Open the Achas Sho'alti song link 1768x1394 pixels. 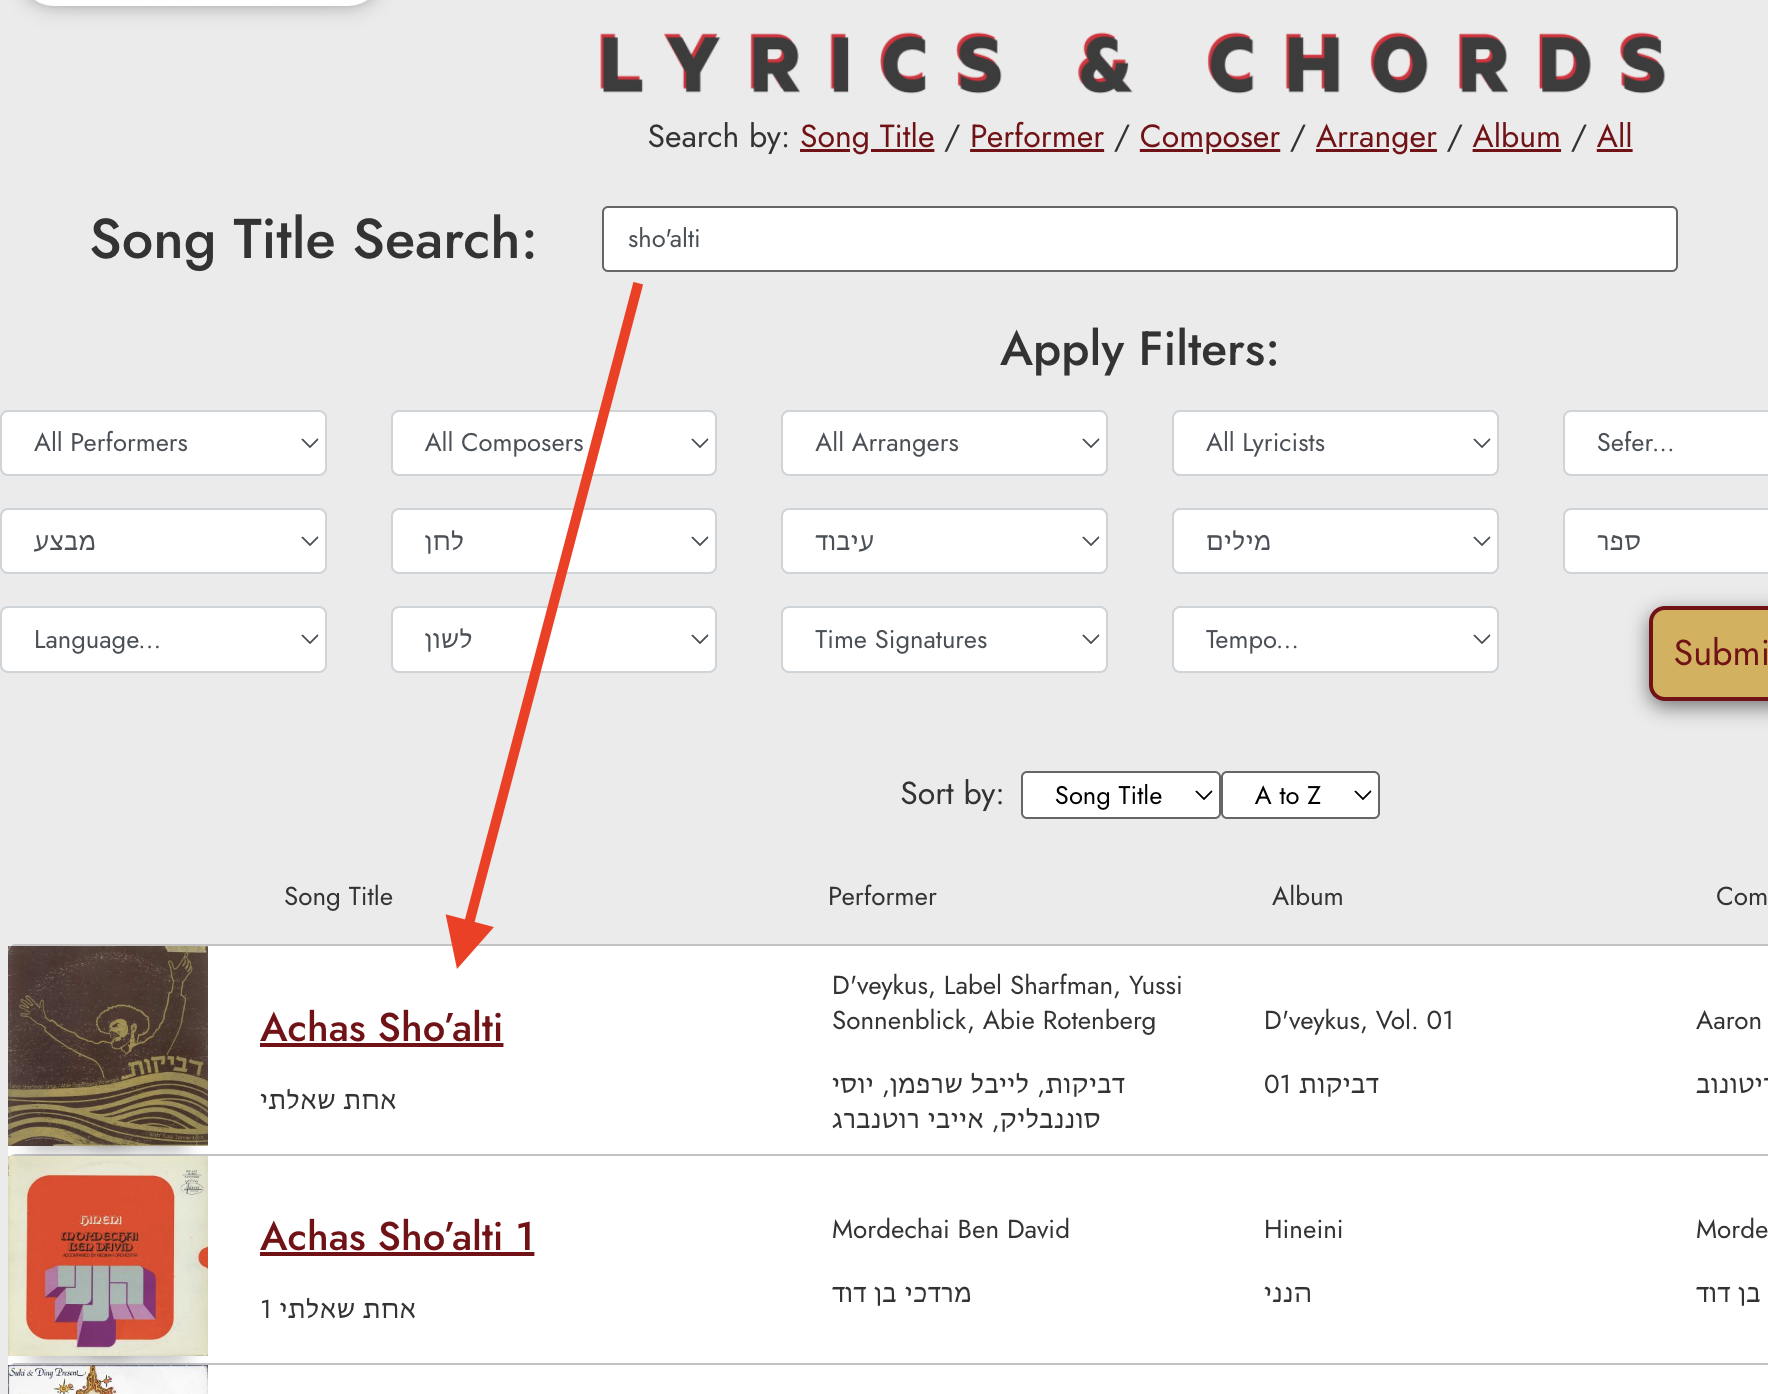[381, 1028]
